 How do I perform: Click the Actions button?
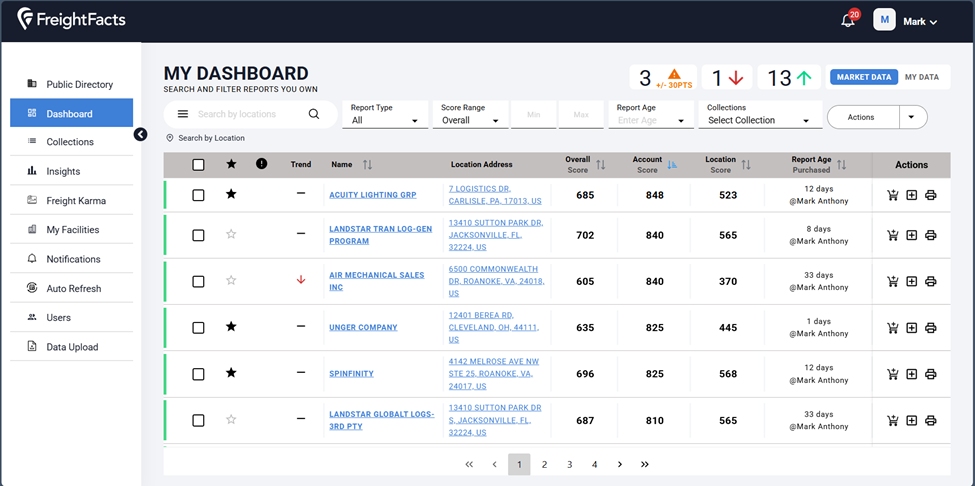tap(863, 117)
